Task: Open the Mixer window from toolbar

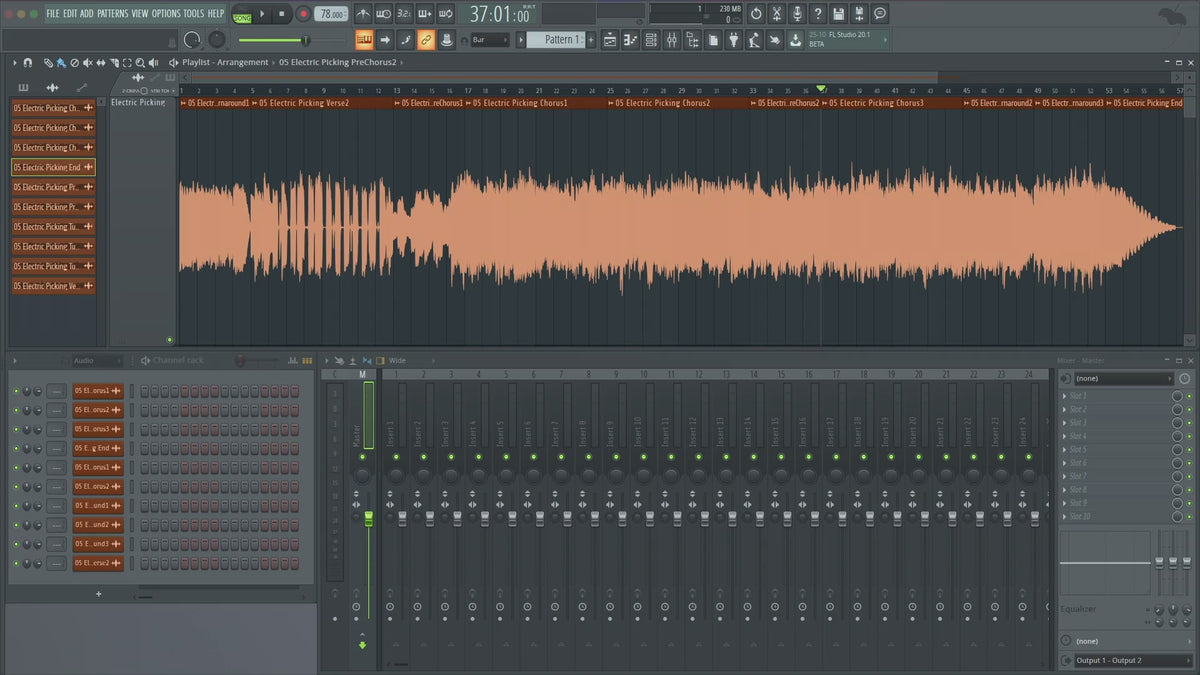Action: pyautogui.click(x=672, y=40)
